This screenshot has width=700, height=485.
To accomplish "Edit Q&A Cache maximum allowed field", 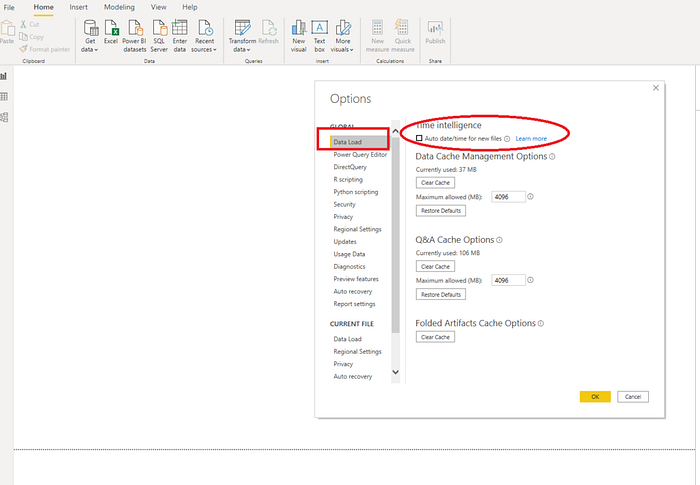I will [508, 280].
